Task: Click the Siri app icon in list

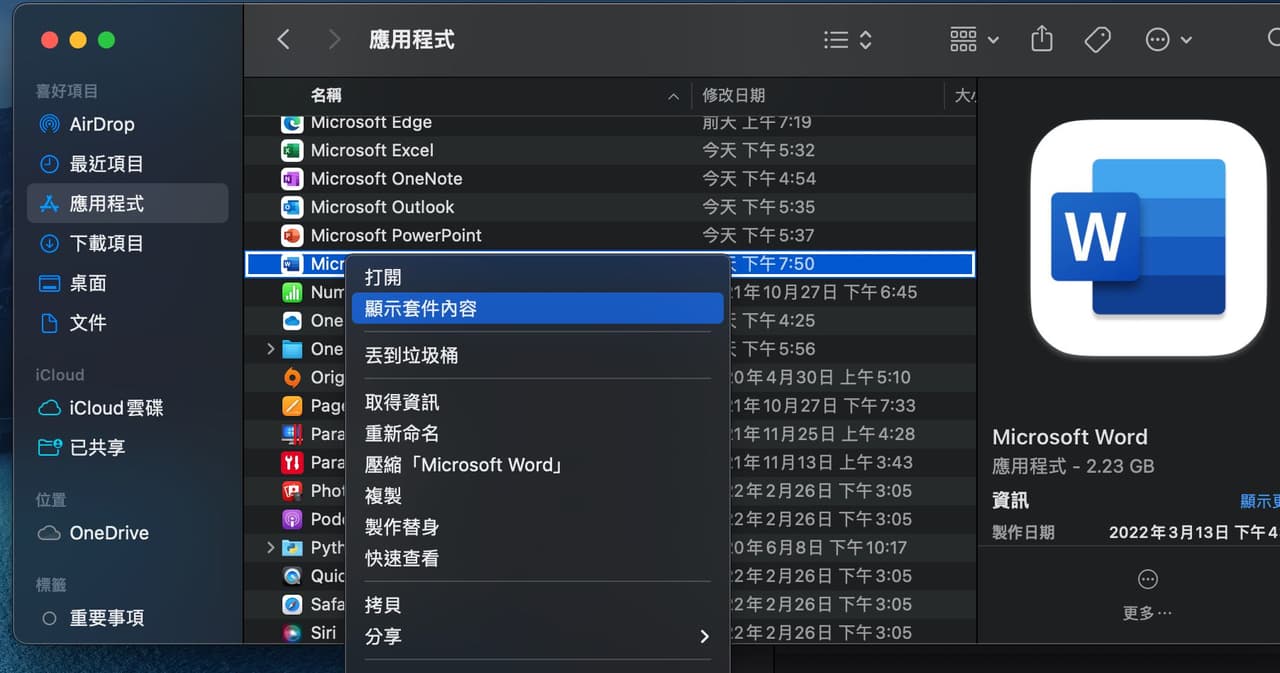Action: point(292,632)
